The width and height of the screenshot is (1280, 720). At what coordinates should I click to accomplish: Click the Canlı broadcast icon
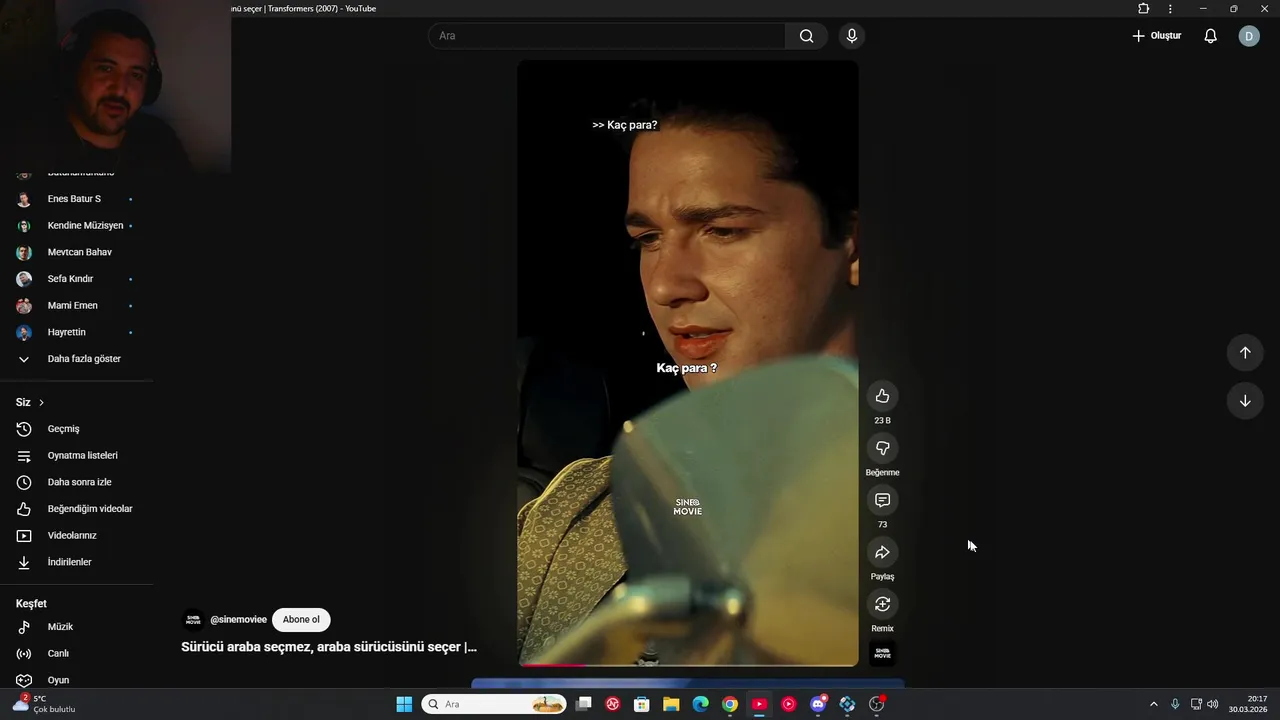tap(24, 654)
